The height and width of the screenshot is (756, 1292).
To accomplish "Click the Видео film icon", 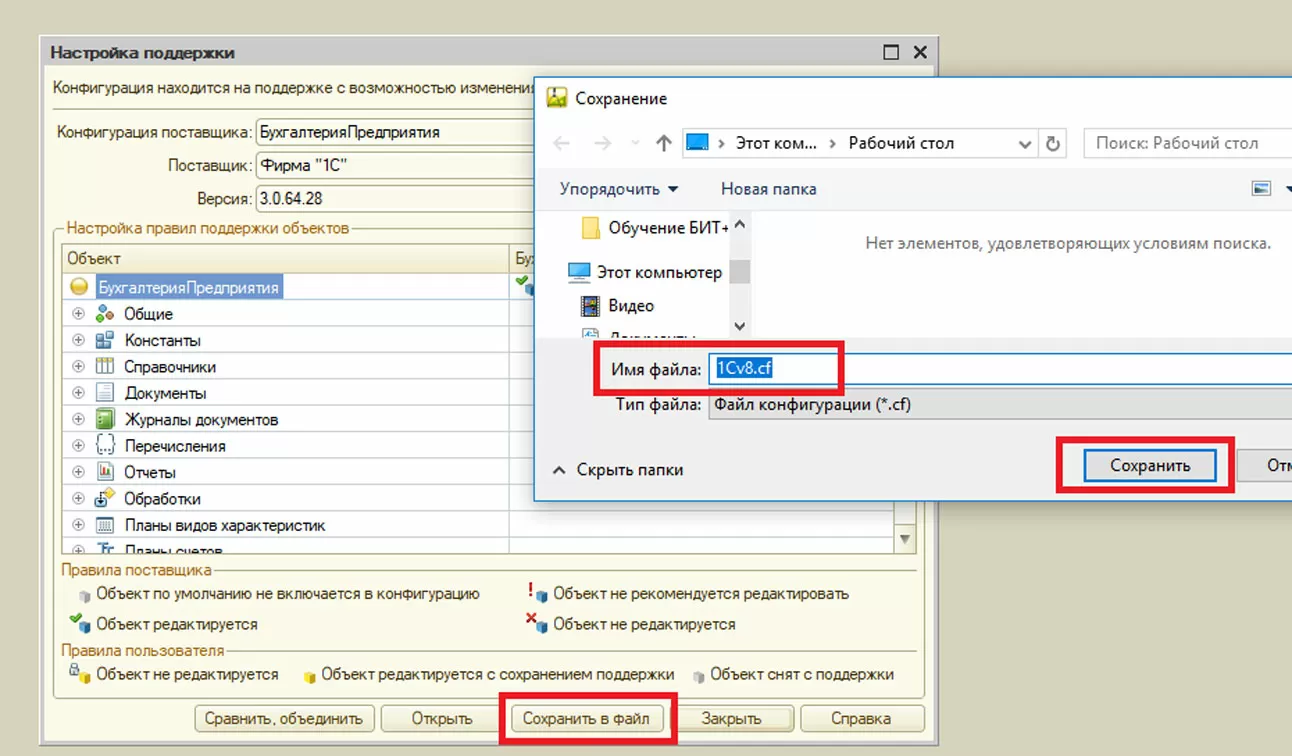I will [590, 306].
